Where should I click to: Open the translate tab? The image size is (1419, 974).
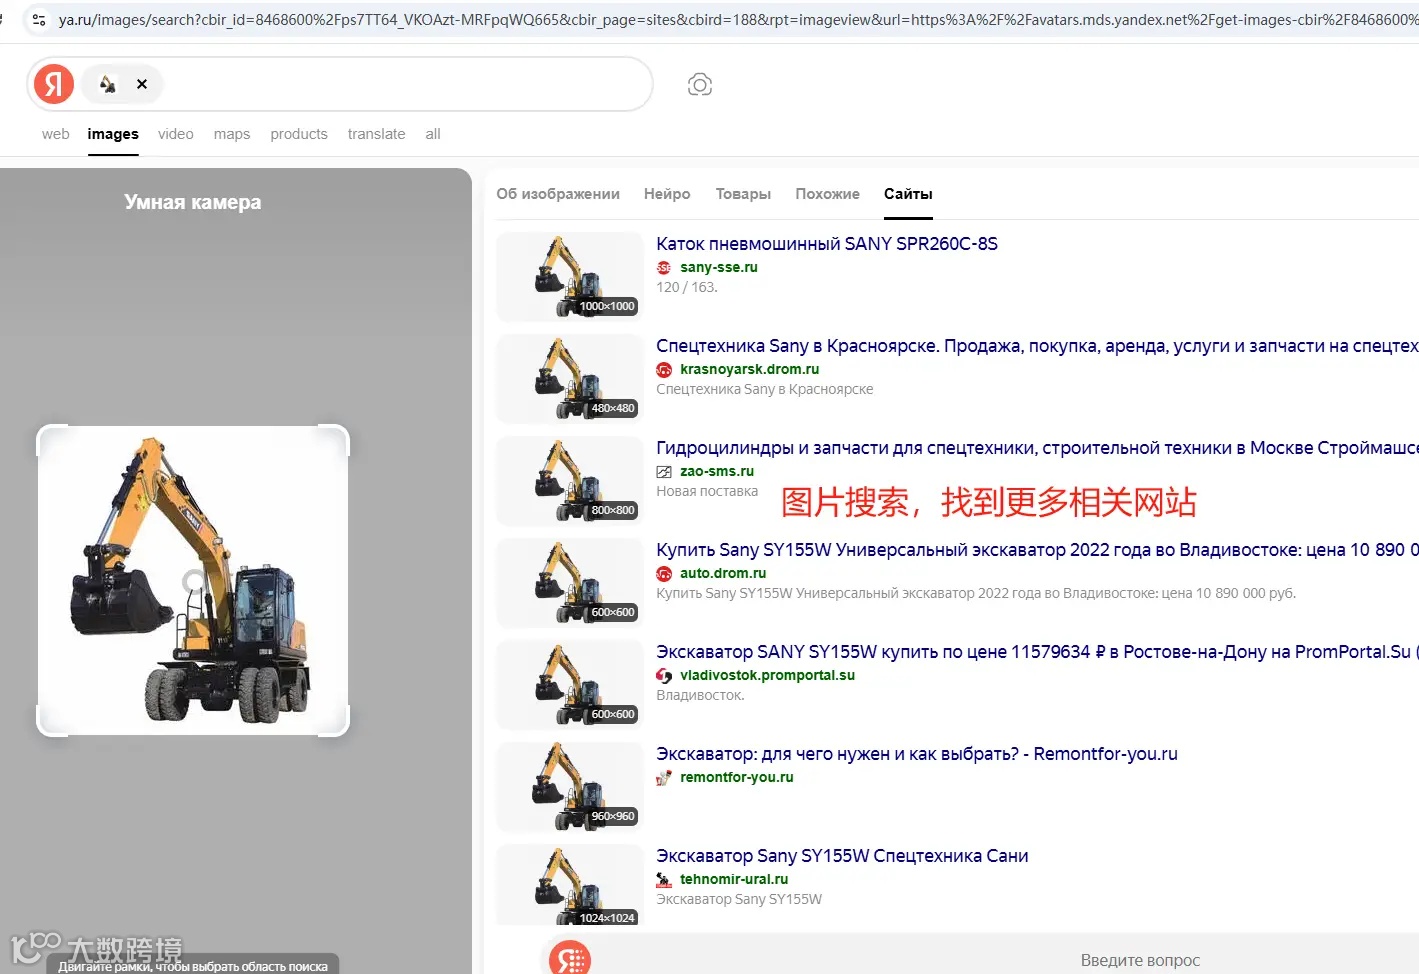click(377, 134)
